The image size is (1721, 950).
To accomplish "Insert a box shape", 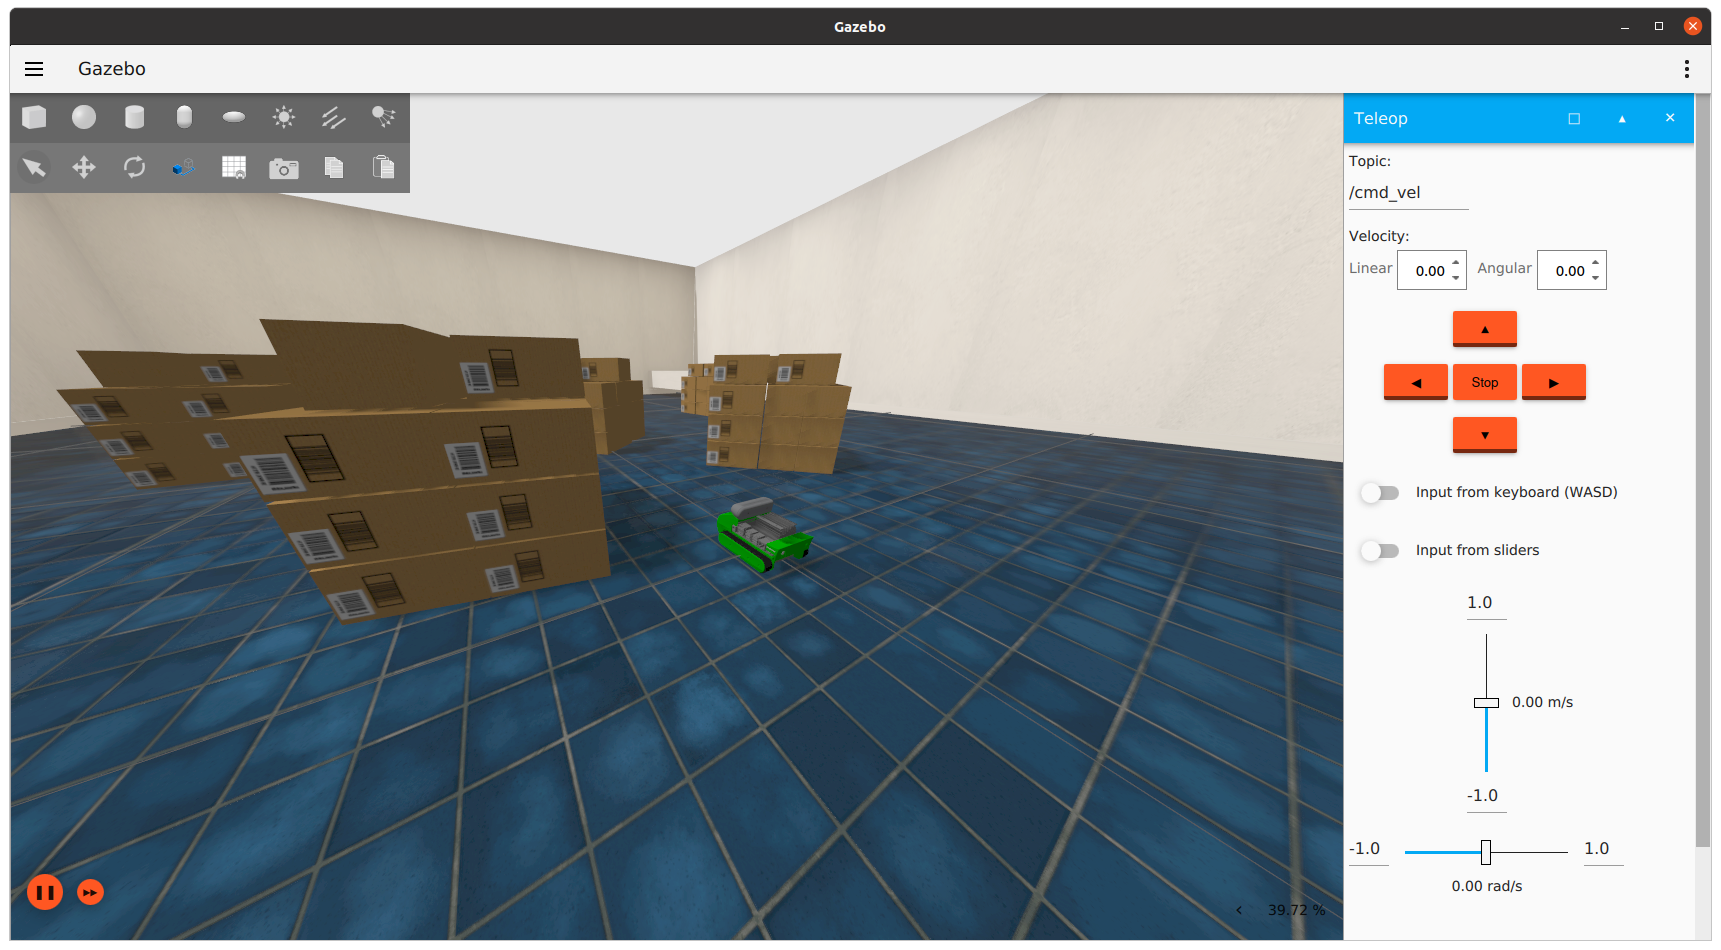I will coord(35,118).
